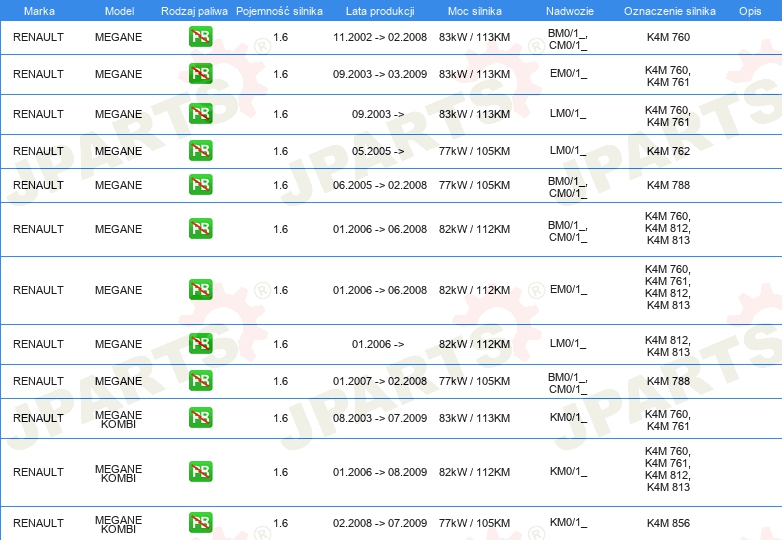782x540 pixels.
Task: Click the fuel icon in the K4M 856 row
Action: point(200,523)
